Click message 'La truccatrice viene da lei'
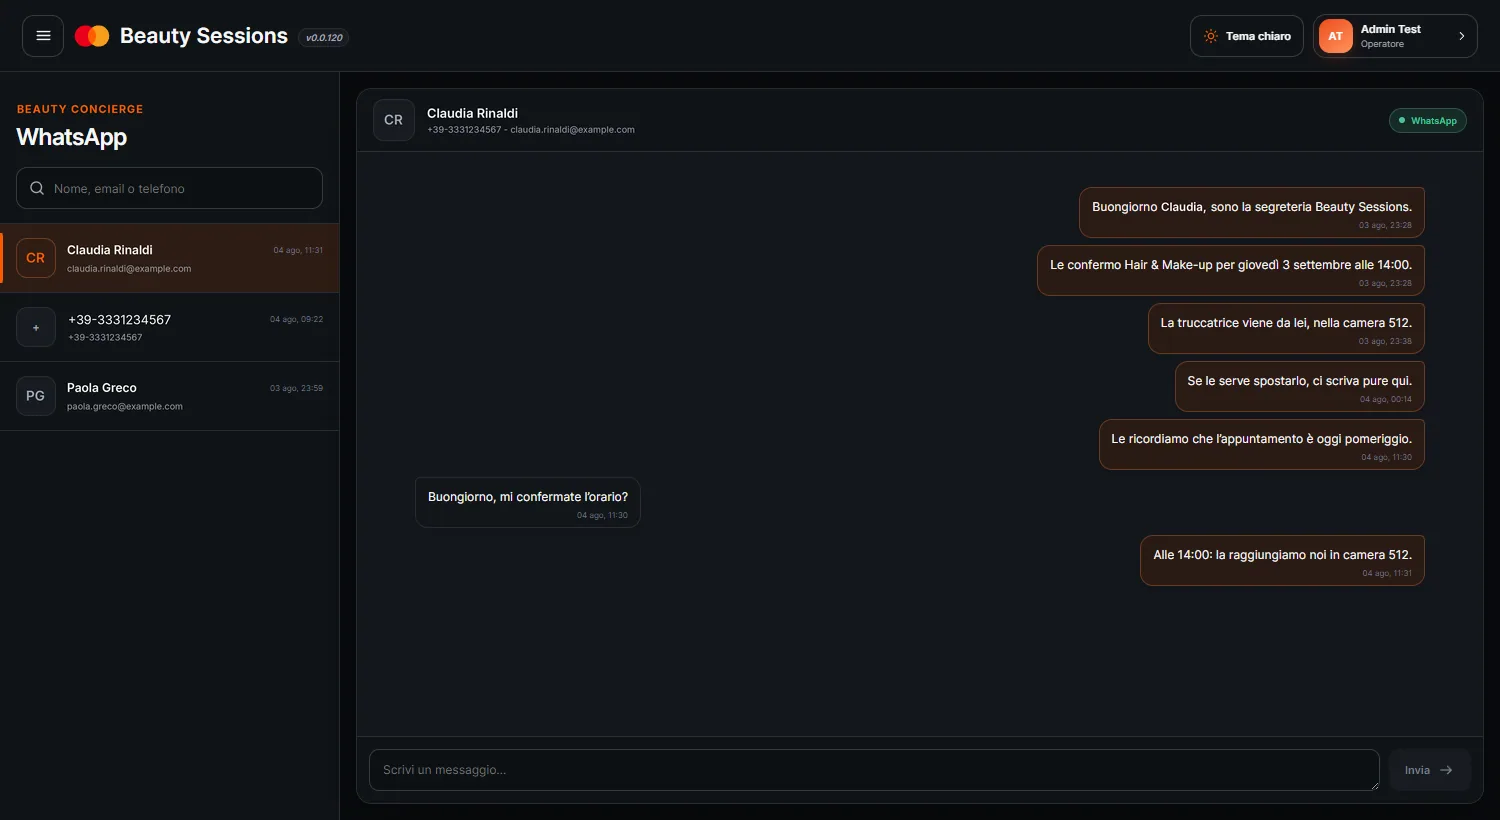 (1286, 329)
